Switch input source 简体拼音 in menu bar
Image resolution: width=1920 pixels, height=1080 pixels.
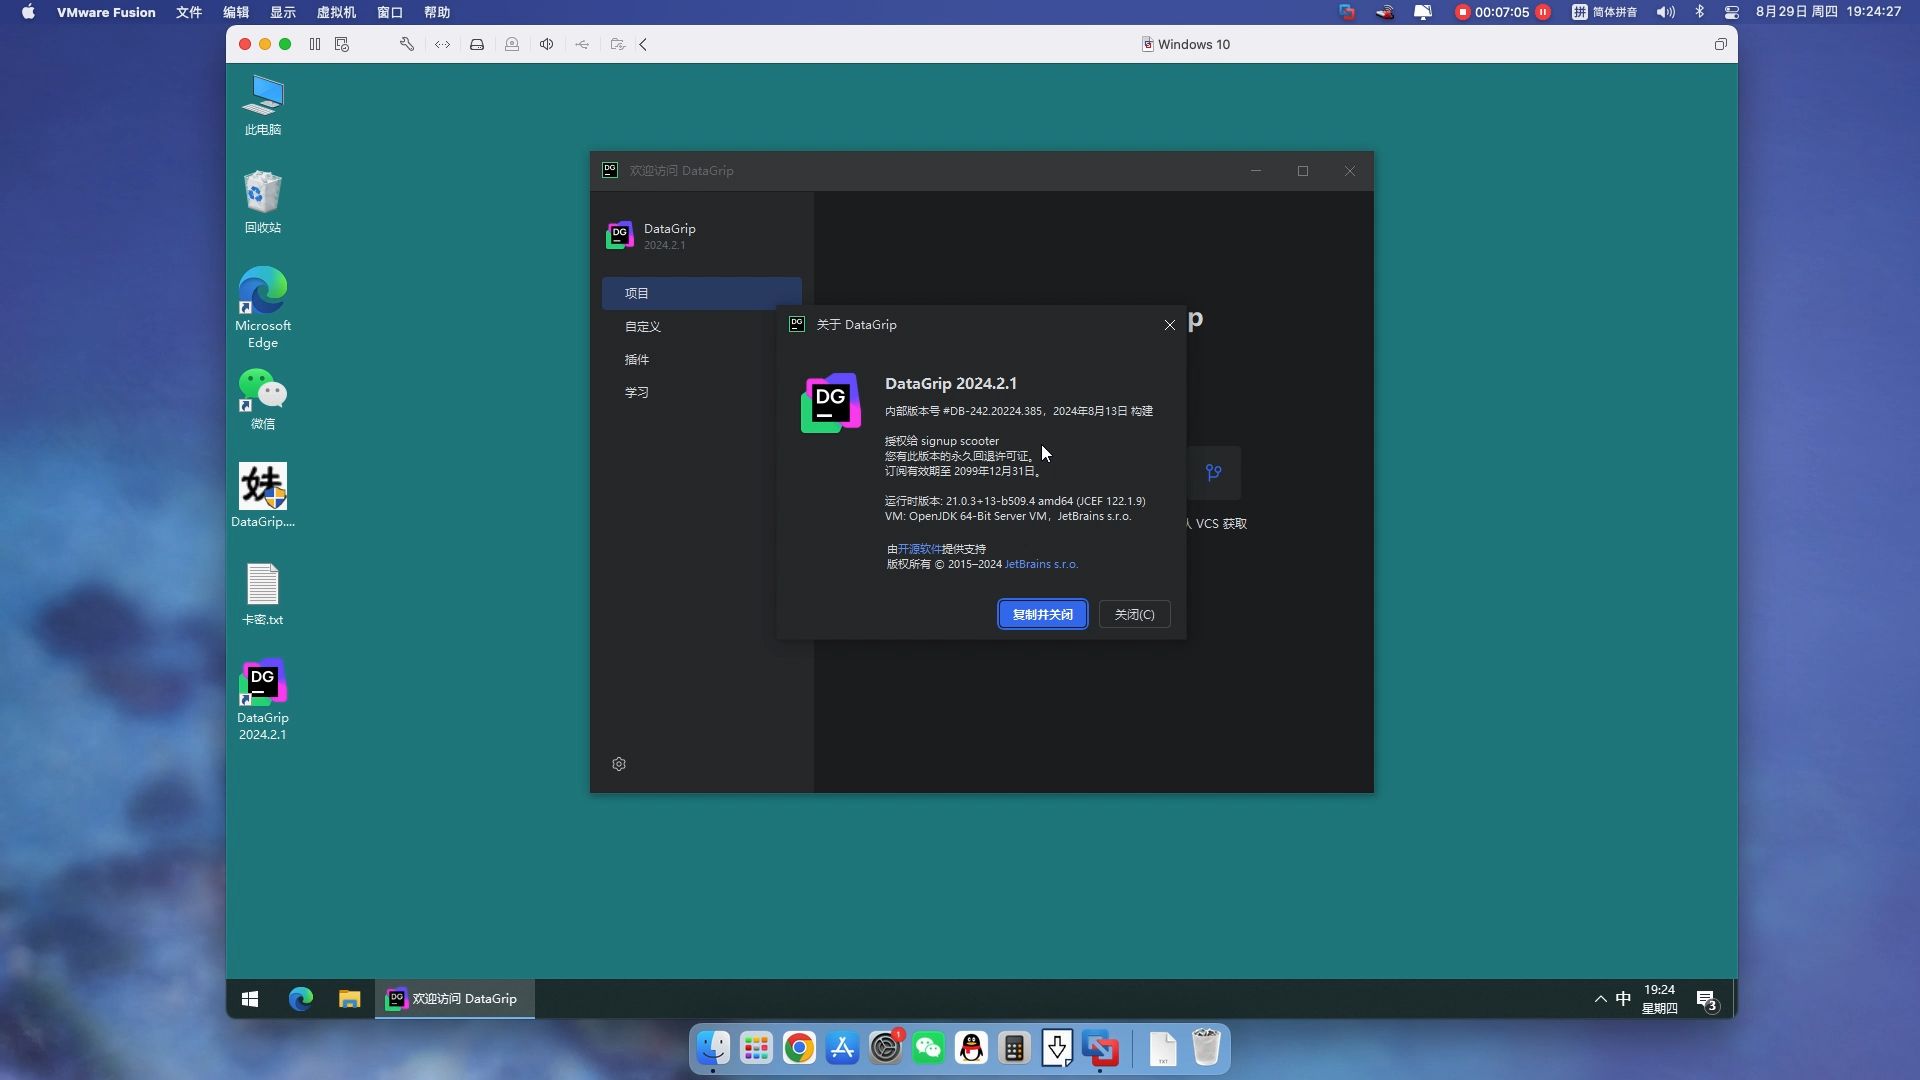(1604, 12)
